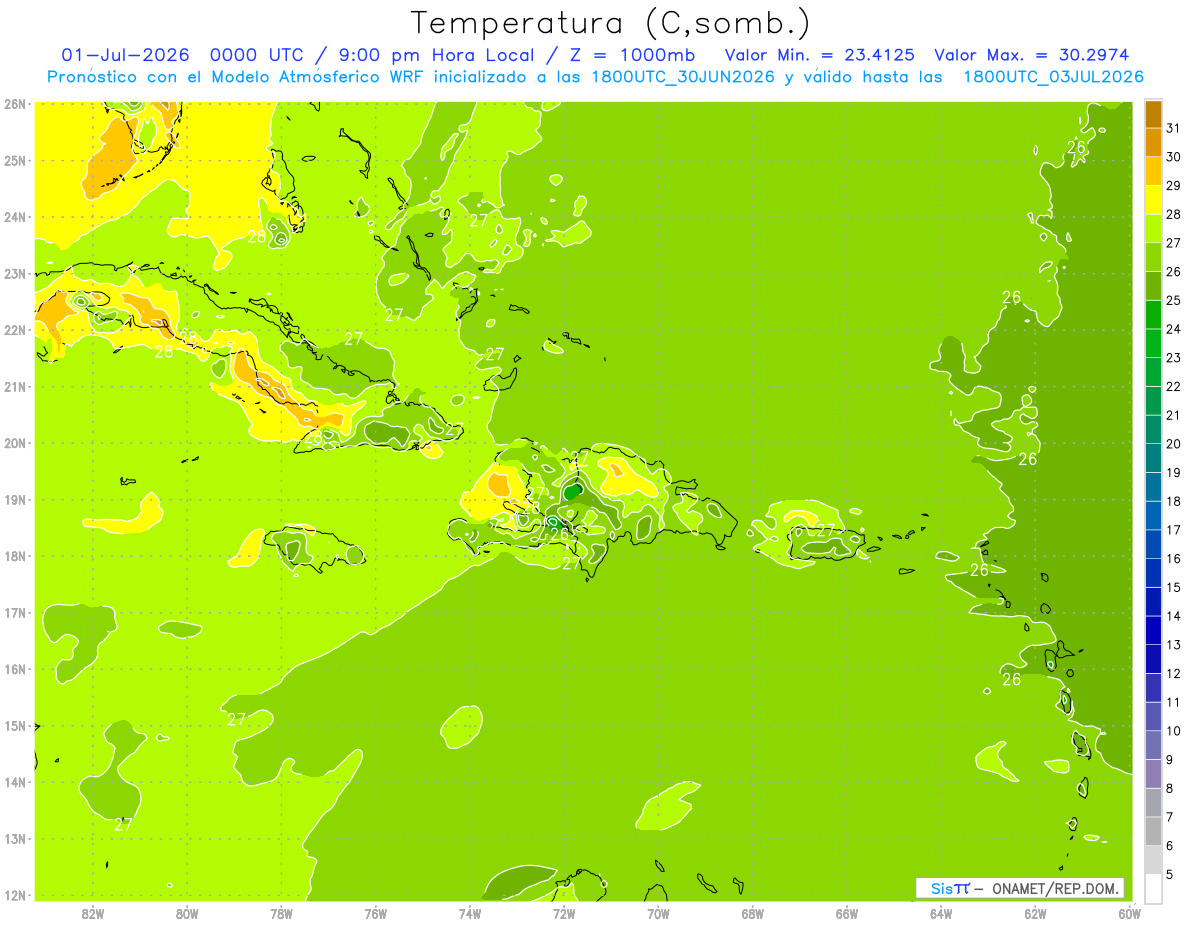Click the 82W longitude axis label
1200x927 pixels.
tap(92, 913)
